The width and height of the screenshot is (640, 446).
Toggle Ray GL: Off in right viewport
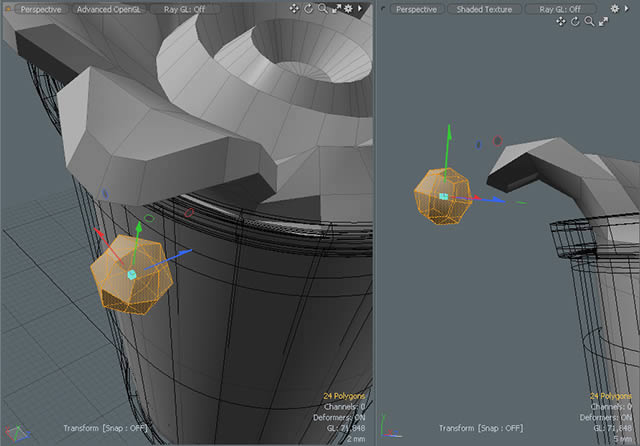pos(560,9)
